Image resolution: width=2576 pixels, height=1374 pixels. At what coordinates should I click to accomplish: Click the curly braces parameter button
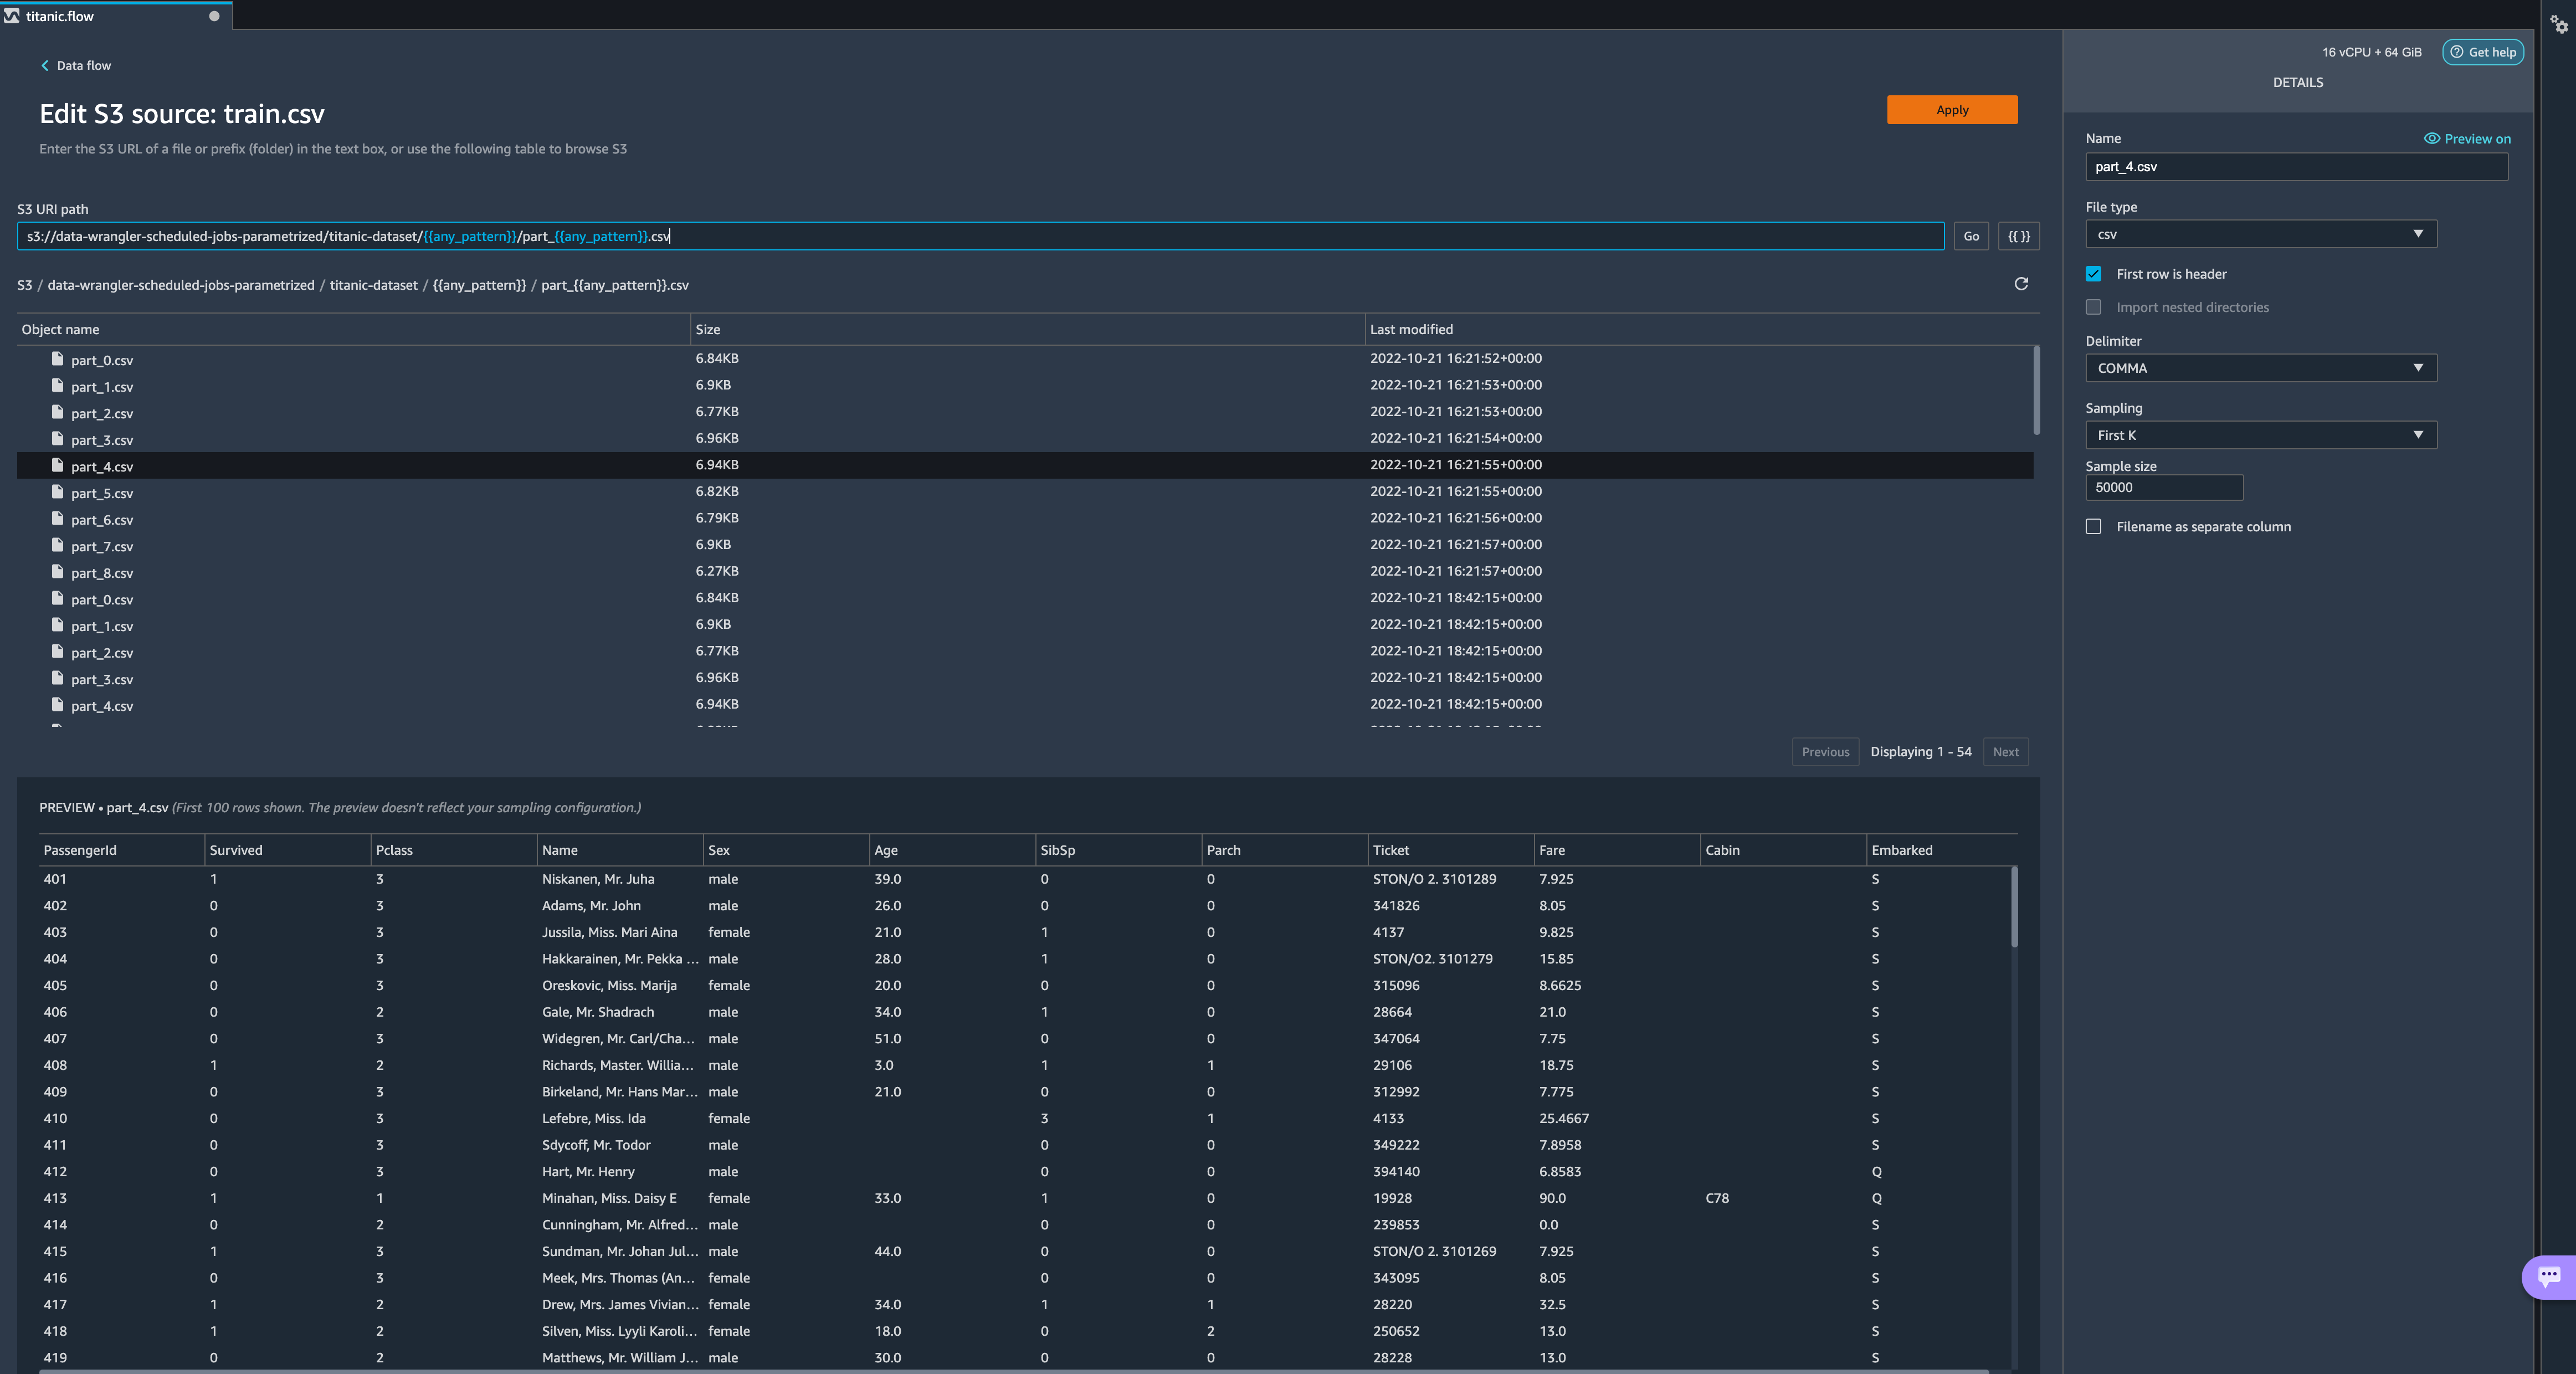click(x=2018, y=236)
